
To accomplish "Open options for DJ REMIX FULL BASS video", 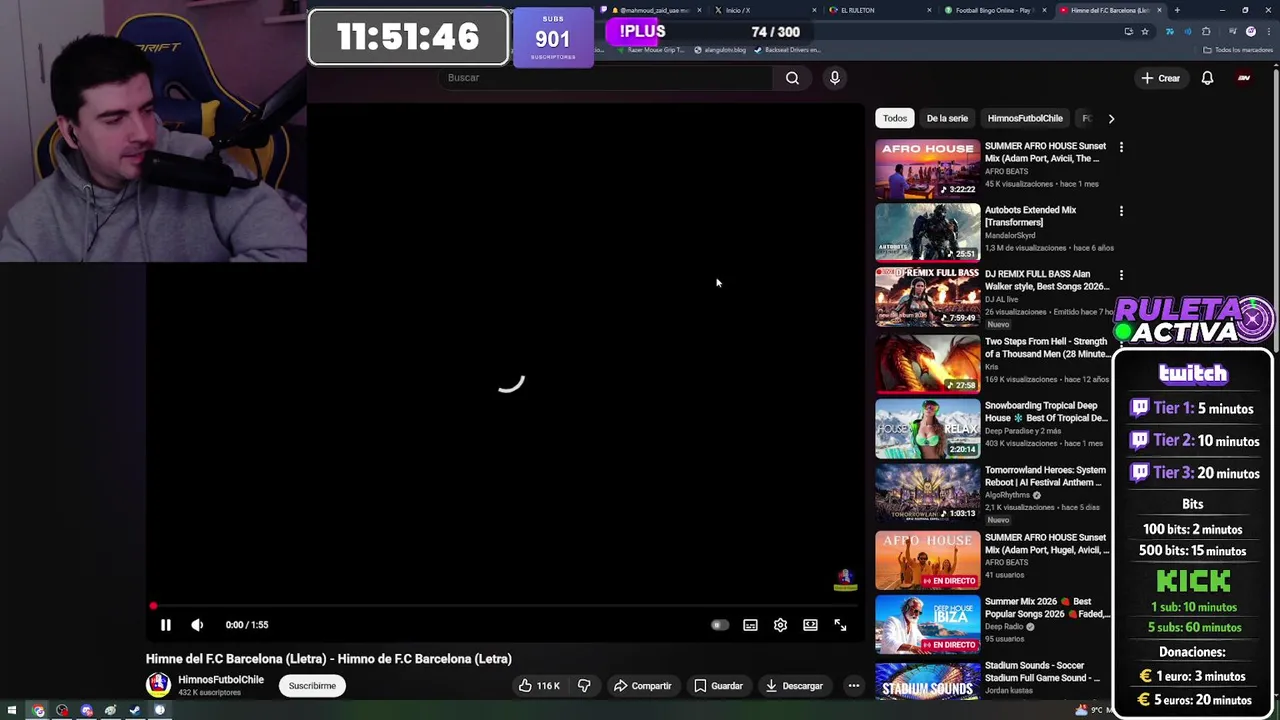I will [x=1121, y=275].
